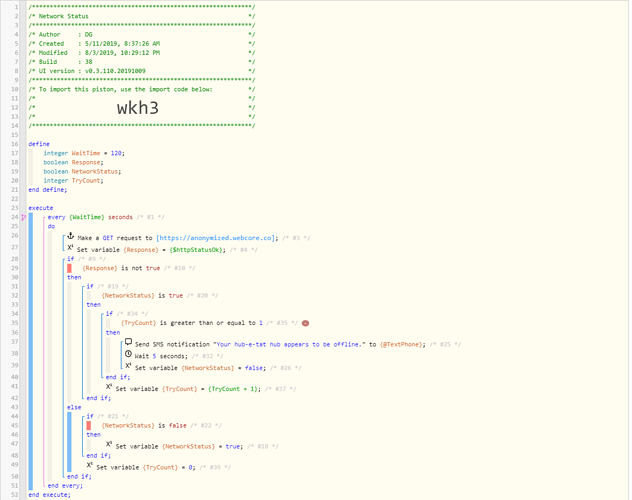Screen dimensions: 632x500
Task: Click the do keyword on line 25
Action: click(x=51, y=226)
